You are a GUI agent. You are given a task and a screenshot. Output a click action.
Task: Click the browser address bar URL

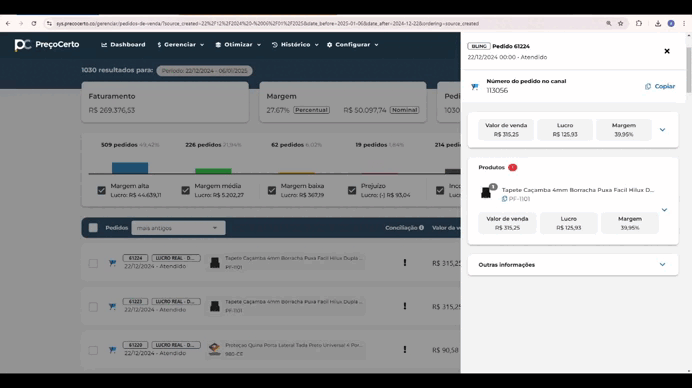tap(267, 23)
